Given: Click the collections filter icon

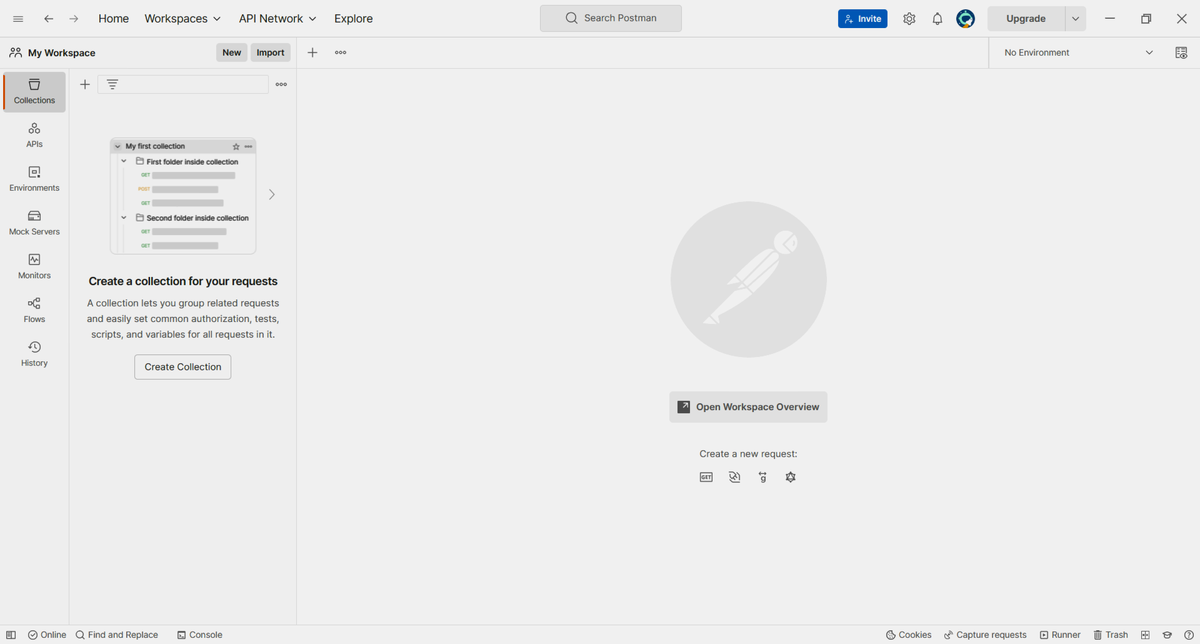Looking at the screenshot, I should point(112,84).
